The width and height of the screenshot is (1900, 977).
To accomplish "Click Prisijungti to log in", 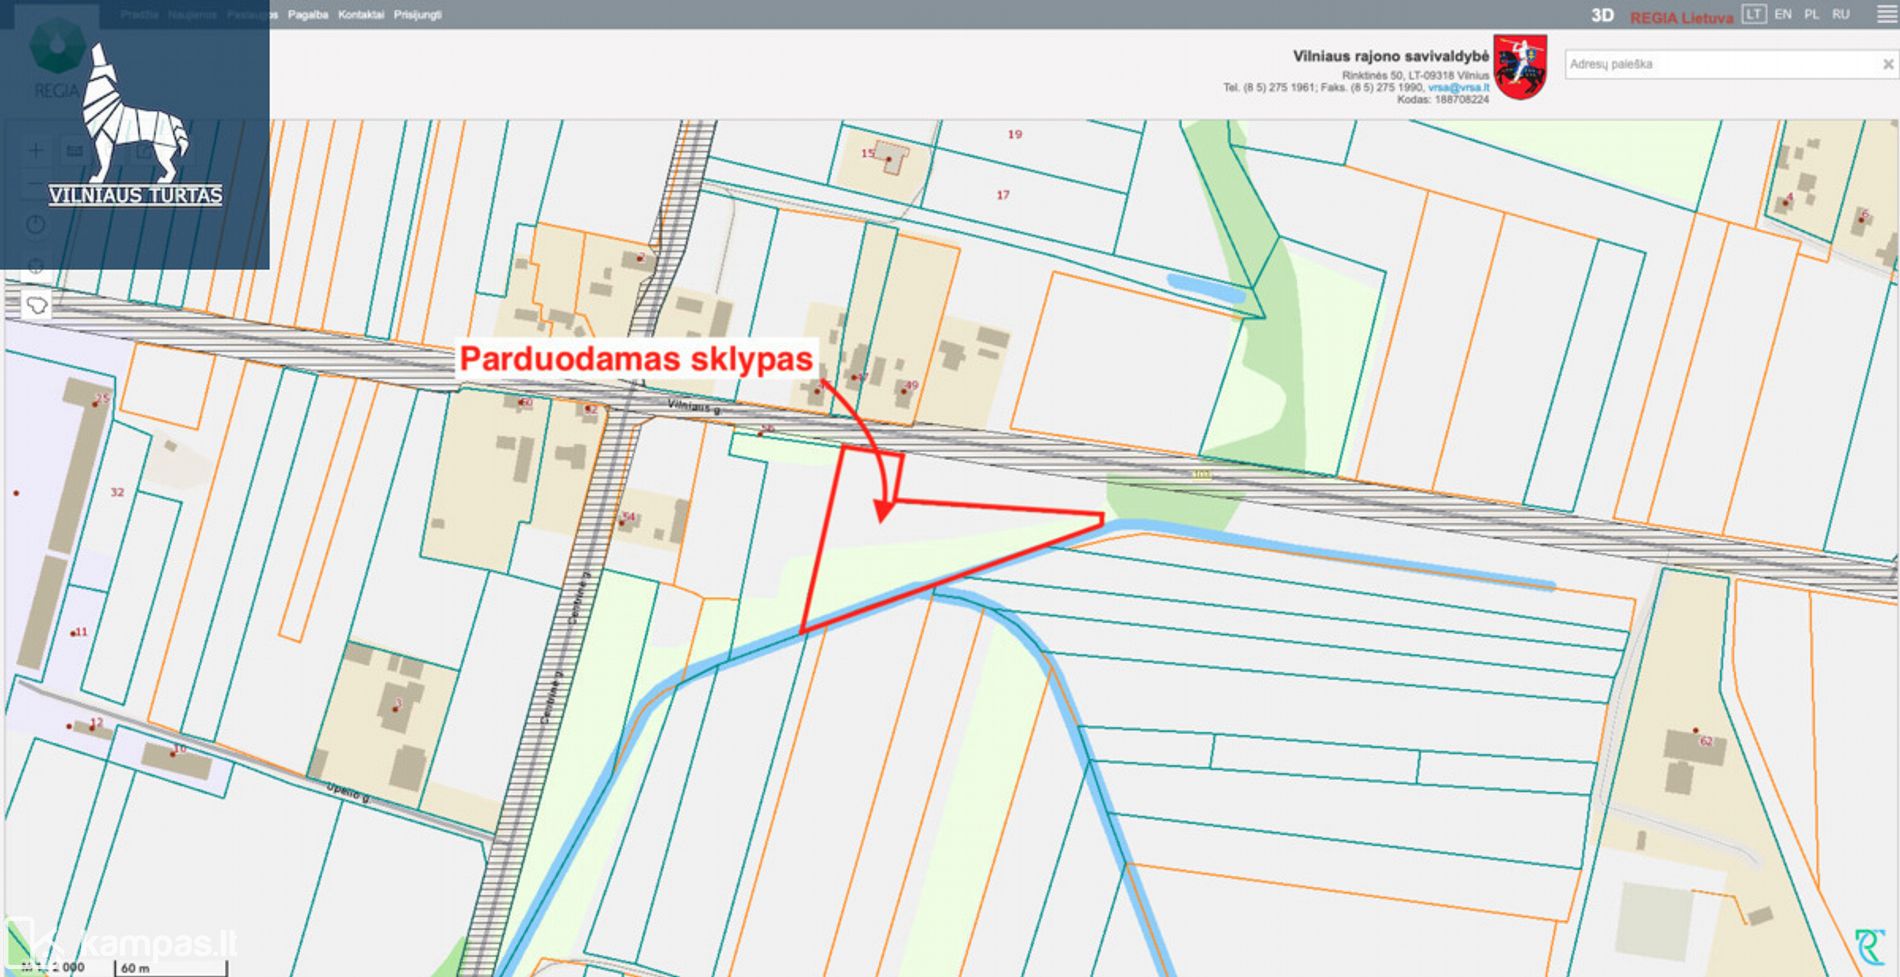I will click(x=418, y=15).
